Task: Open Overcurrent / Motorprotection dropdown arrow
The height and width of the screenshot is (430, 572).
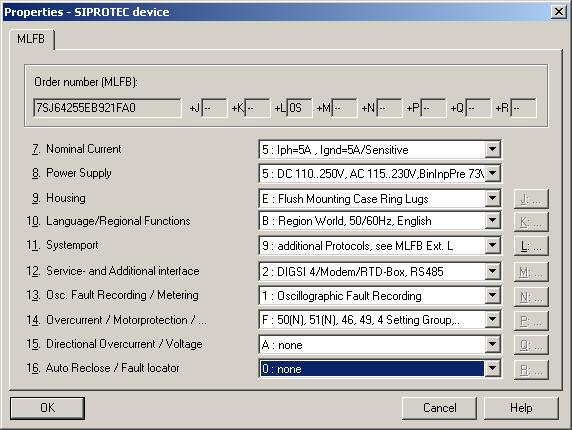Action: tap(492, 320)
